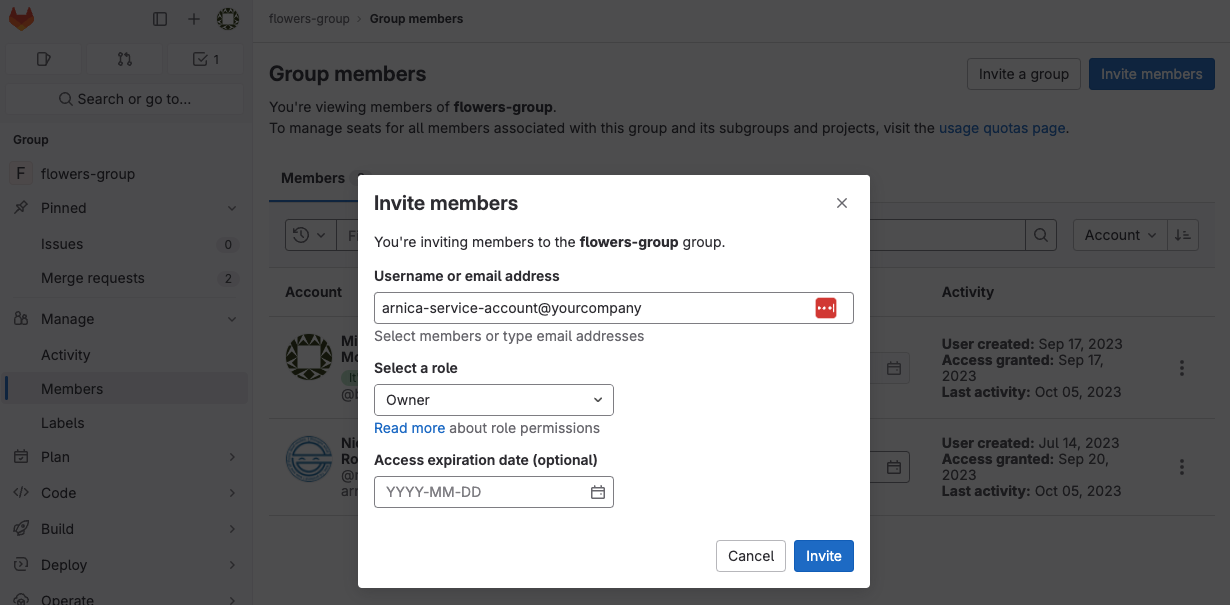Click the password manager icon in username field

click(x=825, y=308)
